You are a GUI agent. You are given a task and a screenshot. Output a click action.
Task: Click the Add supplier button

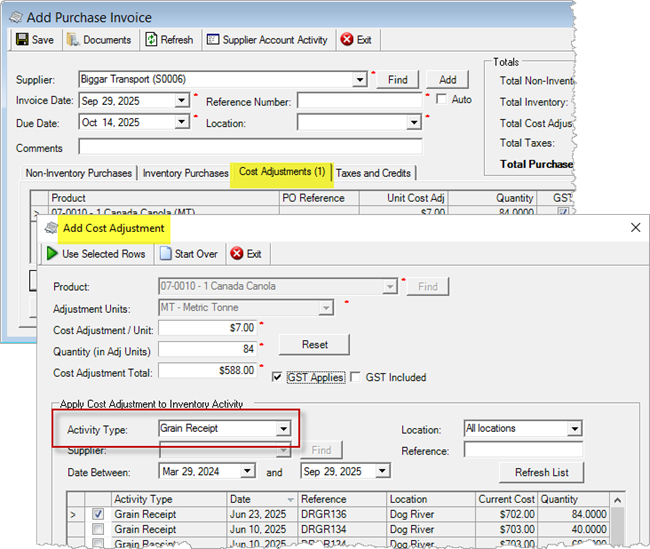pos(448,80)
